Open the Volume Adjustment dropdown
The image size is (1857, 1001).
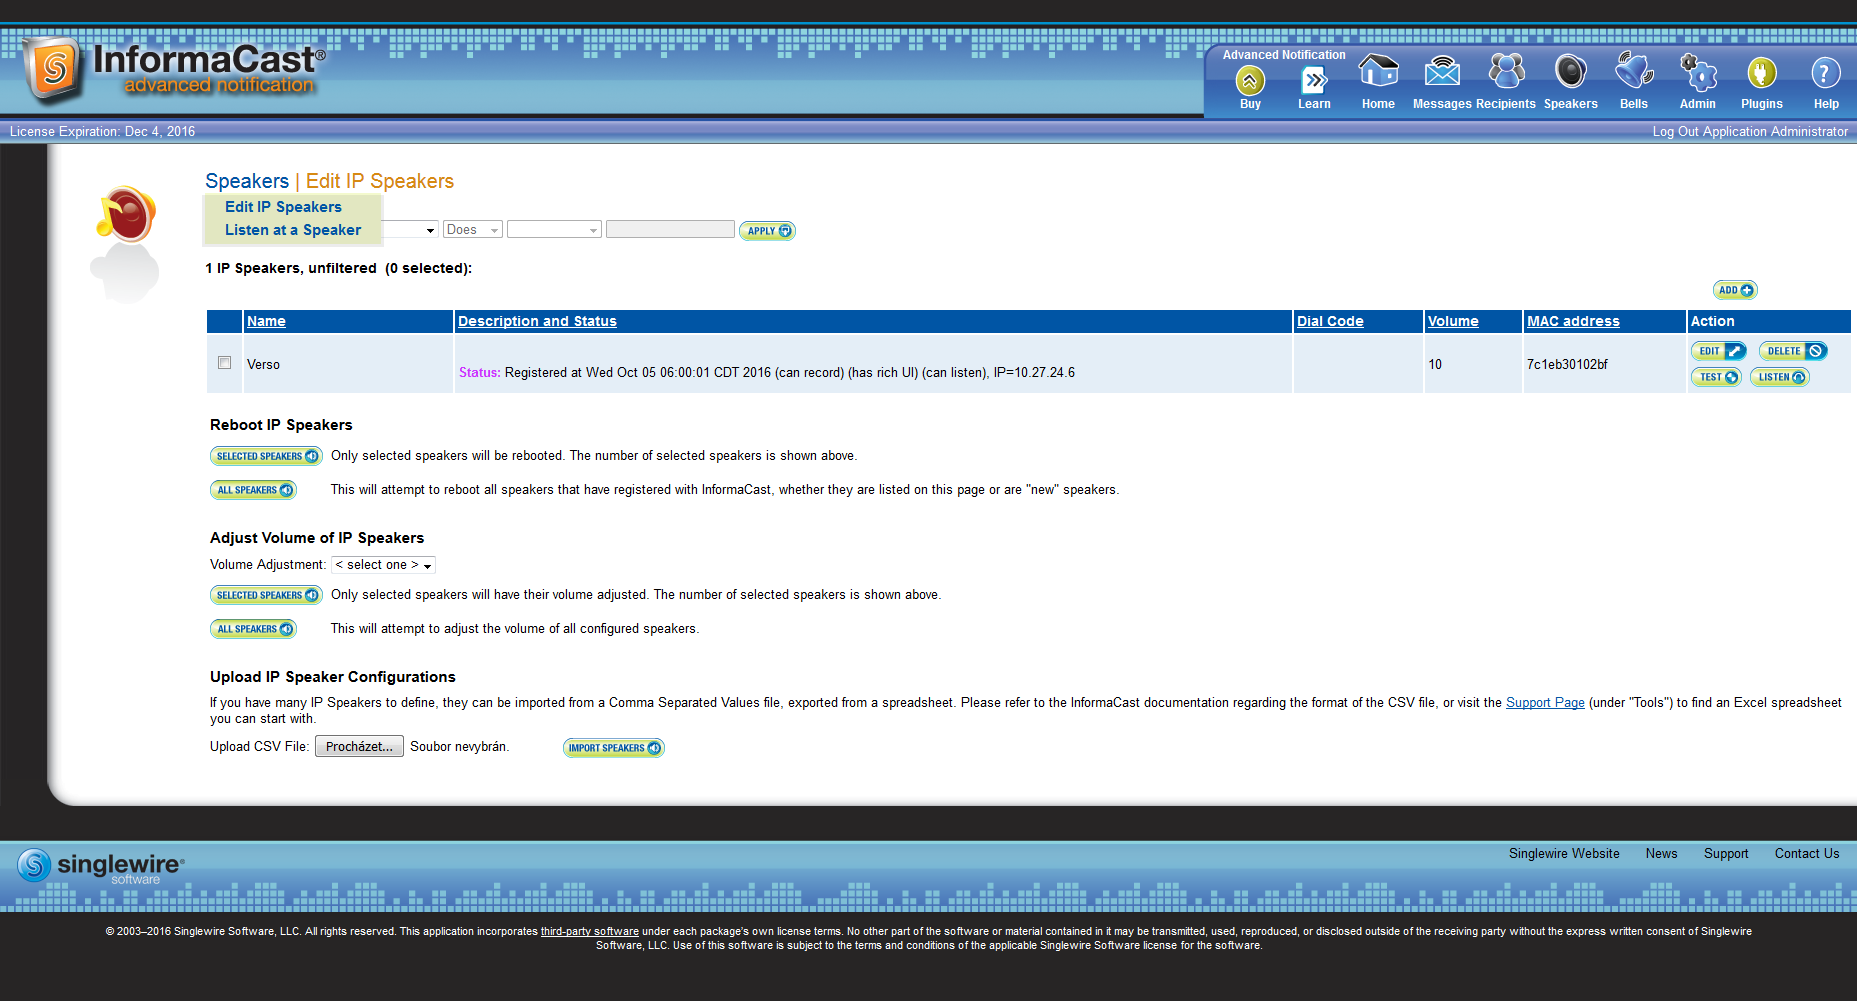click(383, 565)
